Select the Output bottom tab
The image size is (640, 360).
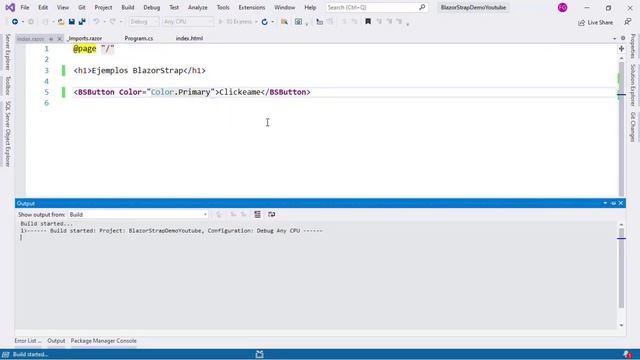(x=56, y=340)
